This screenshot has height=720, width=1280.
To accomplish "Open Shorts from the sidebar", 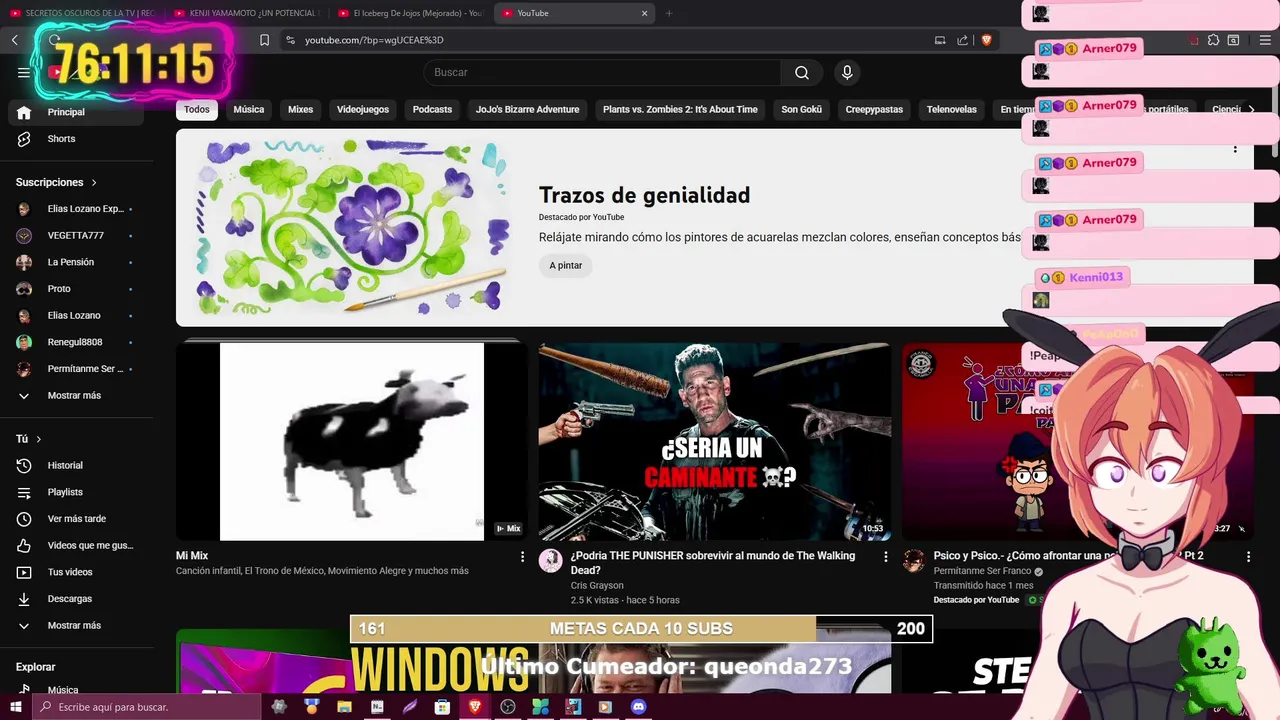I will pos(76,139).
